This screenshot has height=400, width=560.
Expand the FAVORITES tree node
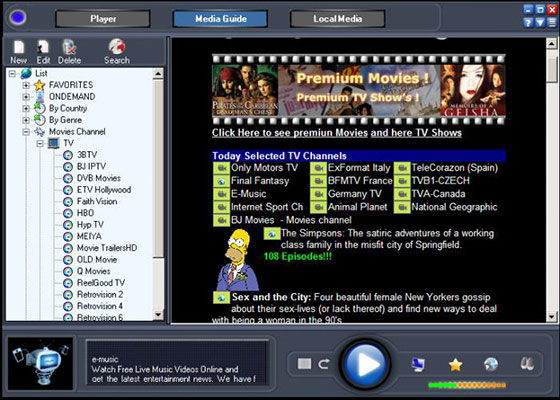[x=26, y=85]
